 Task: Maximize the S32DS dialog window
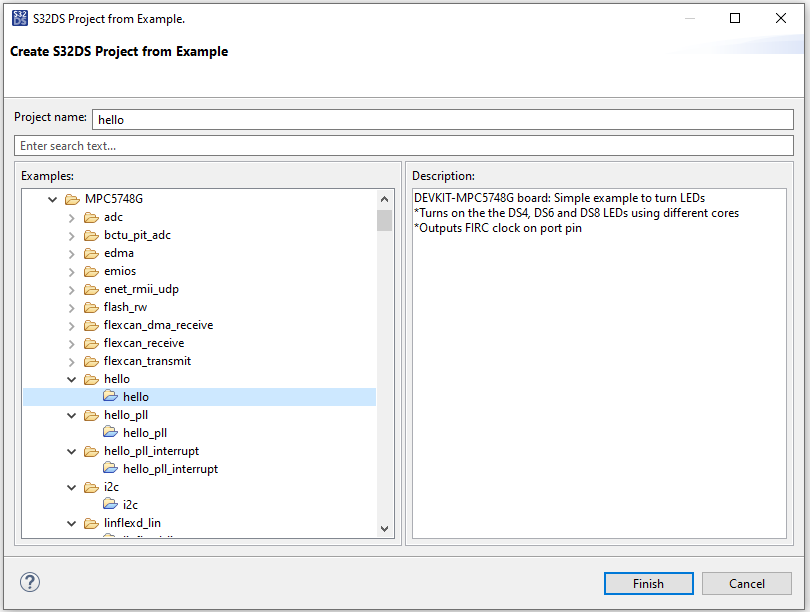click(x=735, y=18)
